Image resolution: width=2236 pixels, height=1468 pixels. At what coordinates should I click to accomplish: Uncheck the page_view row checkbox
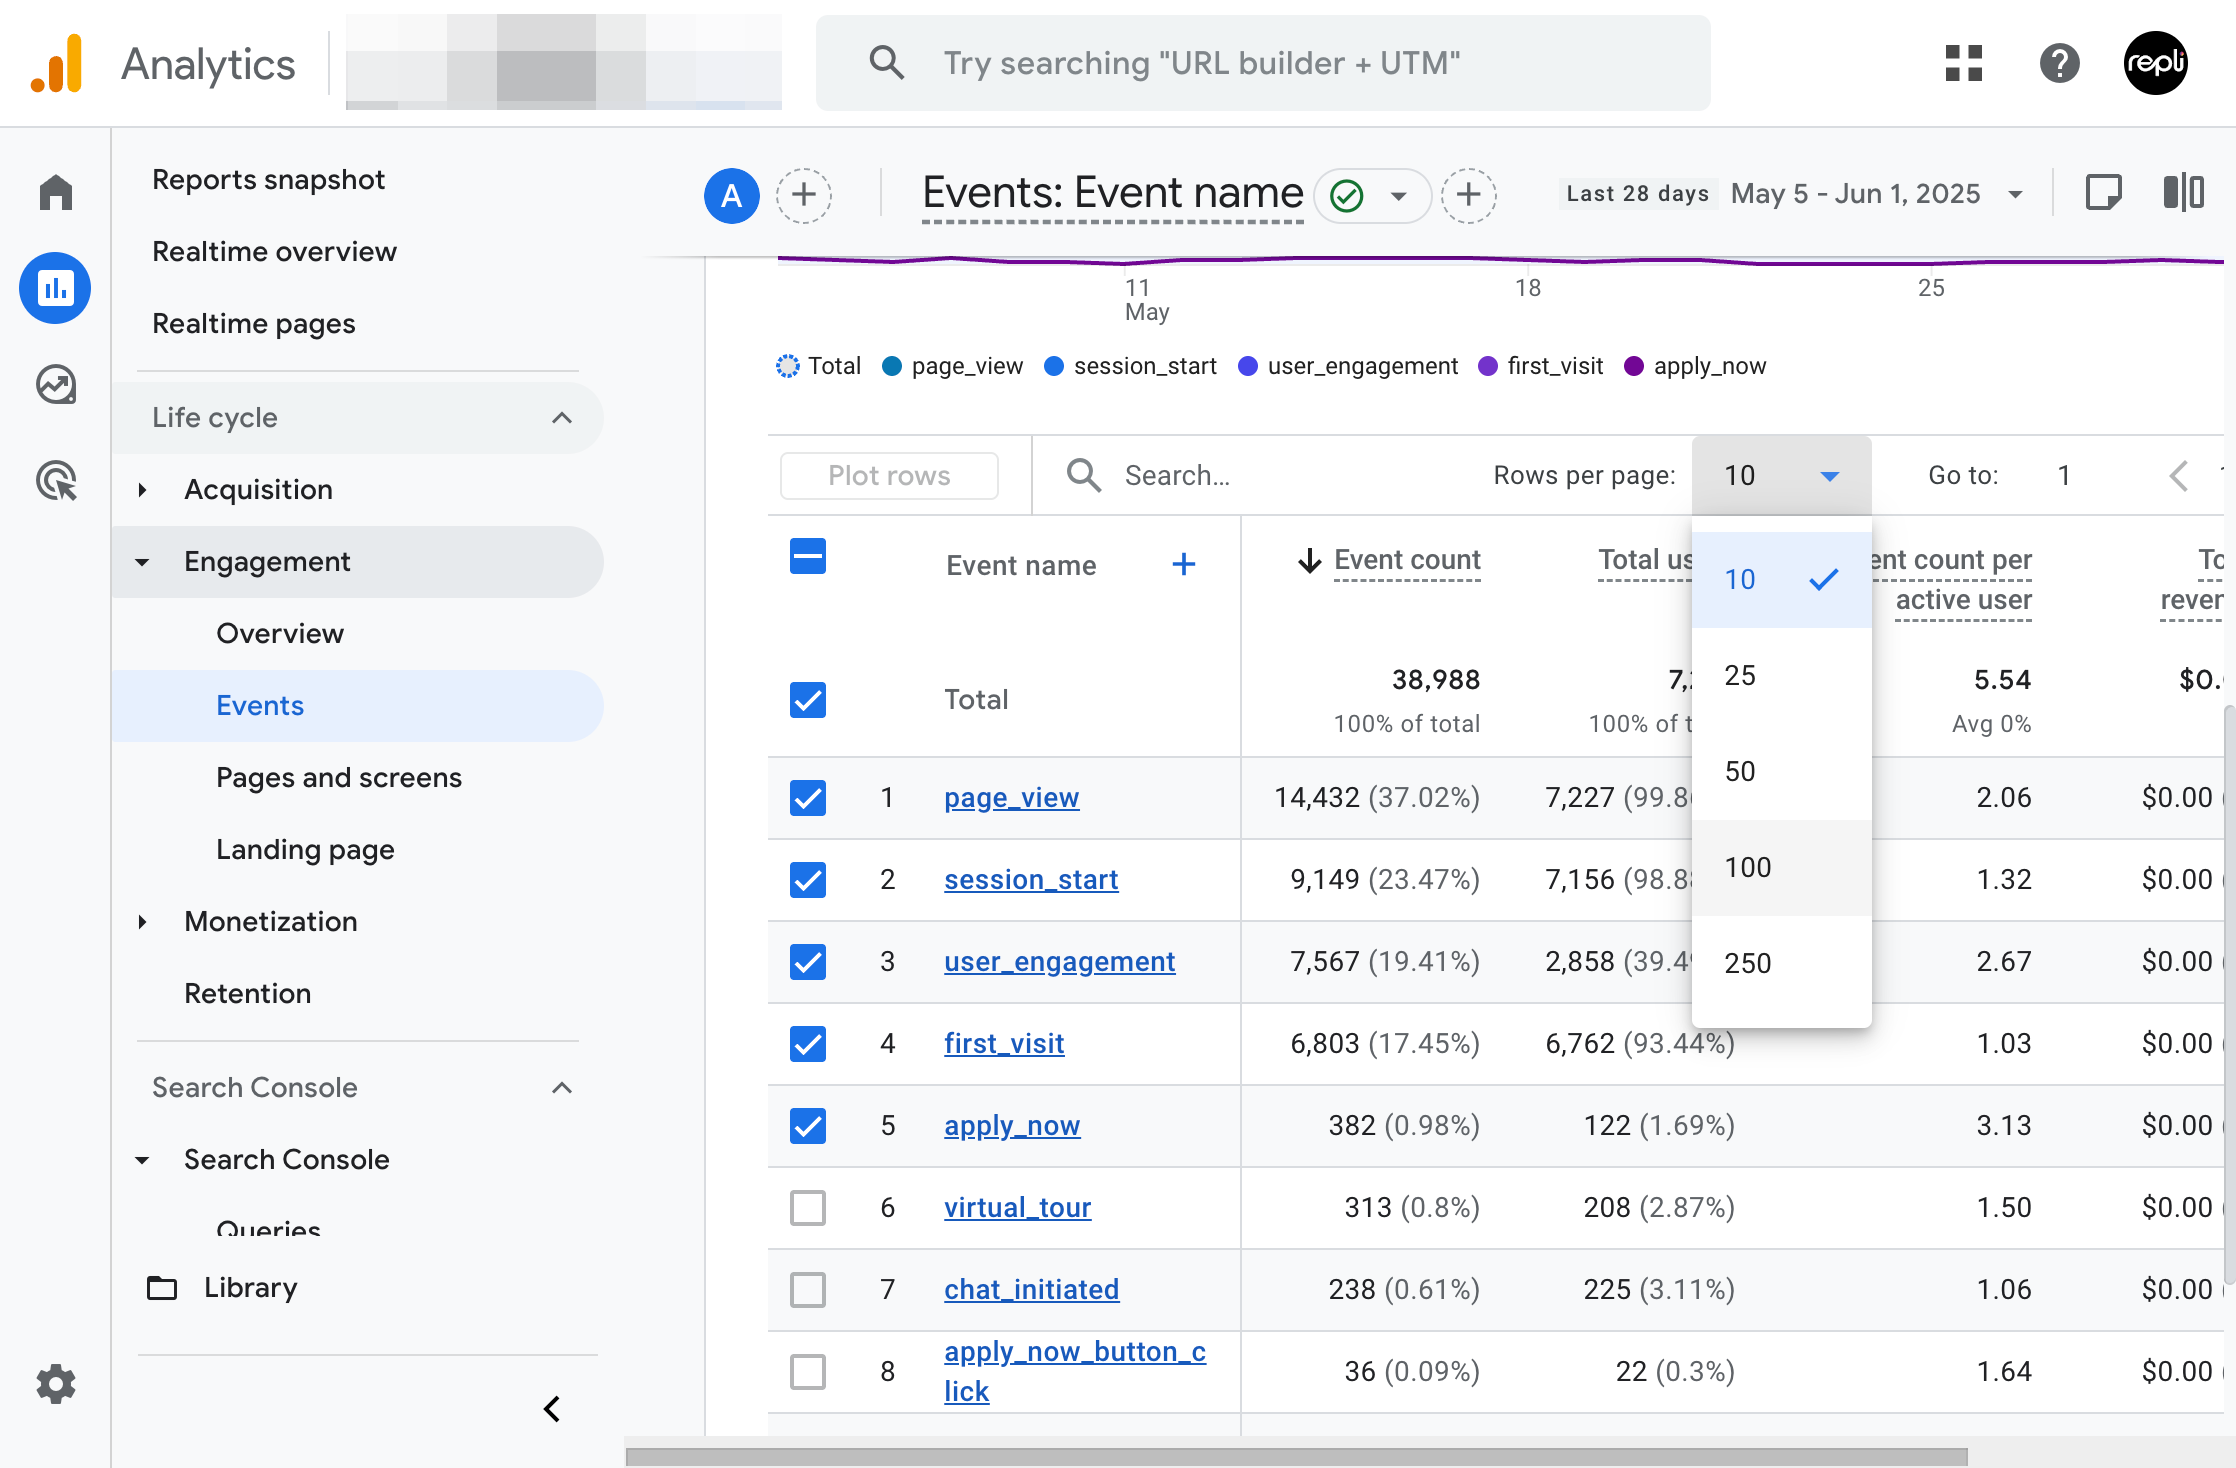pos(808,798)
